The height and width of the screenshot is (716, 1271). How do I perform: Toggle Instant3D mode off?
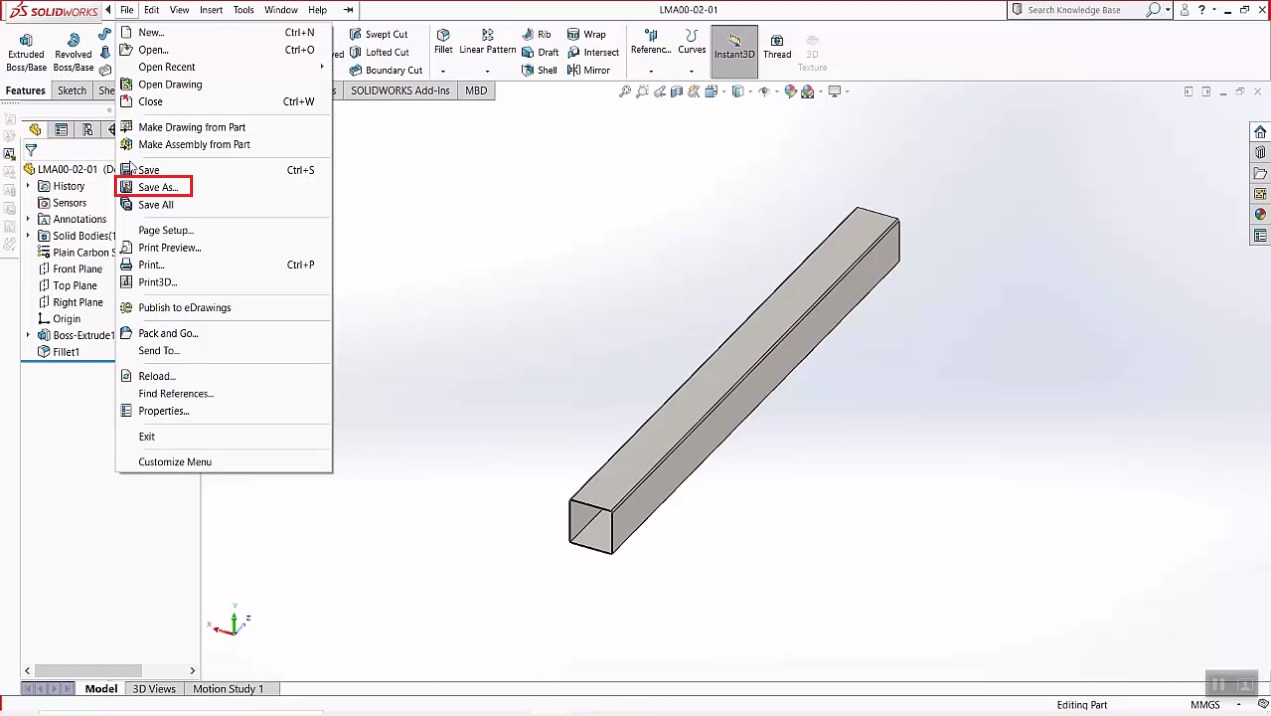pyautogui.click(x=733, y=47)
